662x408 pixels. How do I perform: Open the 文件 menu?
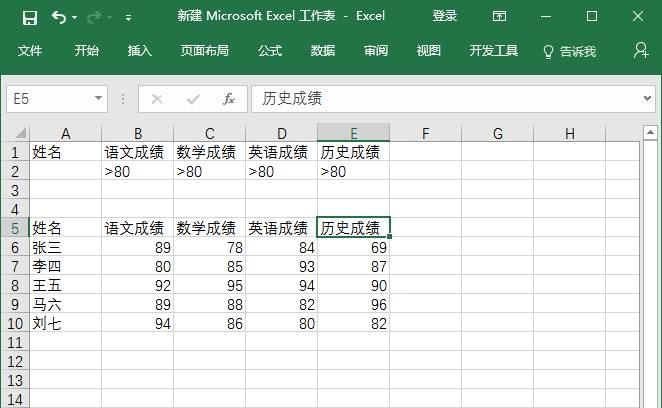point(30,51)
